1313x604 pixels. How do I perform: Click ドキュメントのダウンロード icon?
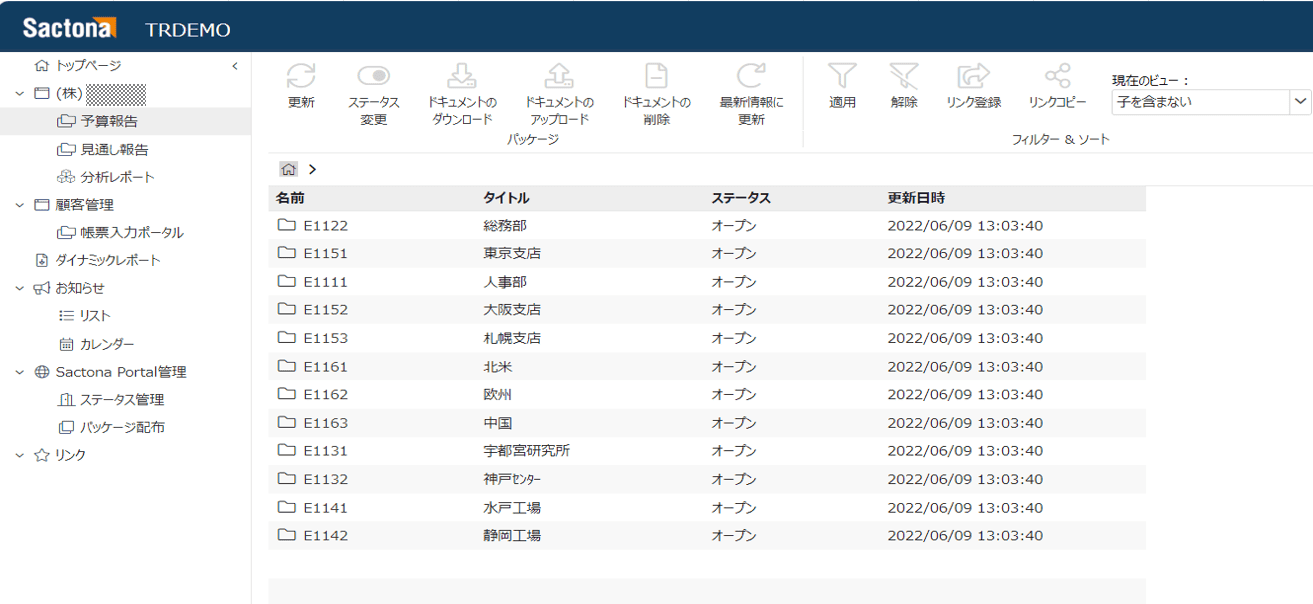(x=461, y=77)
